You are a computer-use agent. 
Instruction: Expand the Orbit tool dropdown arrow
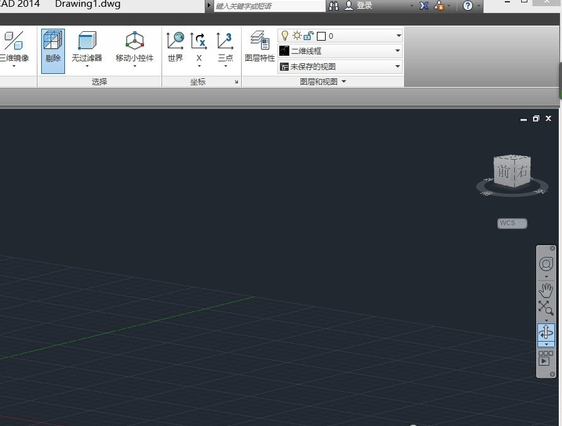pos(546,345)
